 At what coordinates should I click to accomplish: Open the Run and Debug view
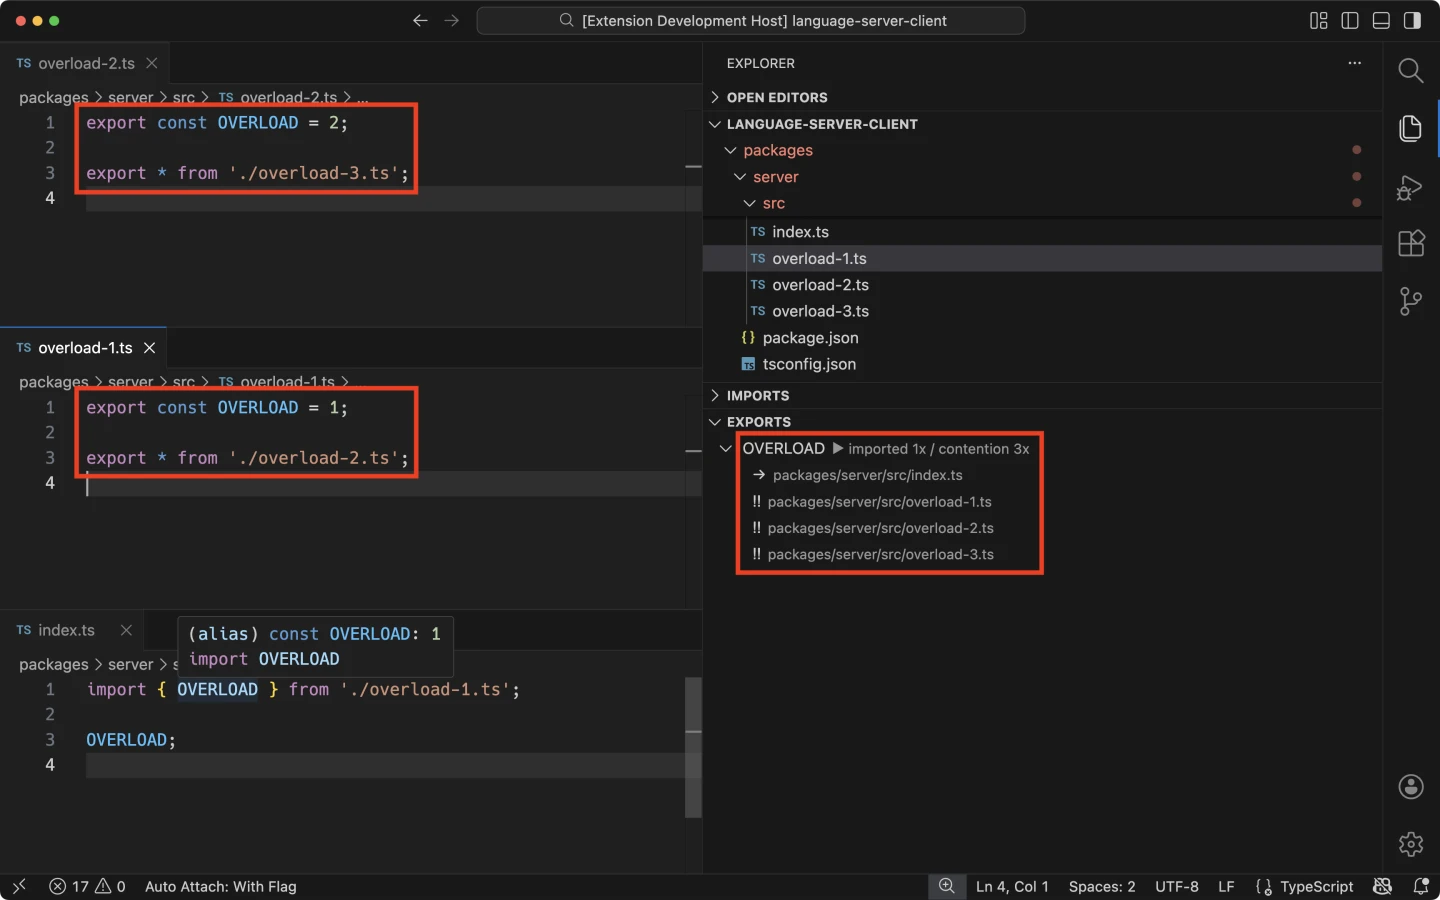point(1410,187)
